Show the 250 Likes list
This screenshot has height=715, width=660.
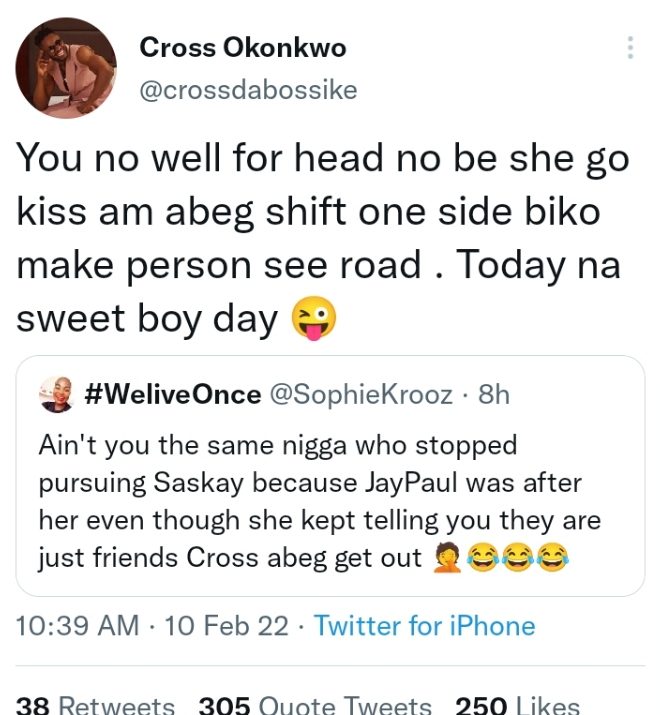pos(516,705)
